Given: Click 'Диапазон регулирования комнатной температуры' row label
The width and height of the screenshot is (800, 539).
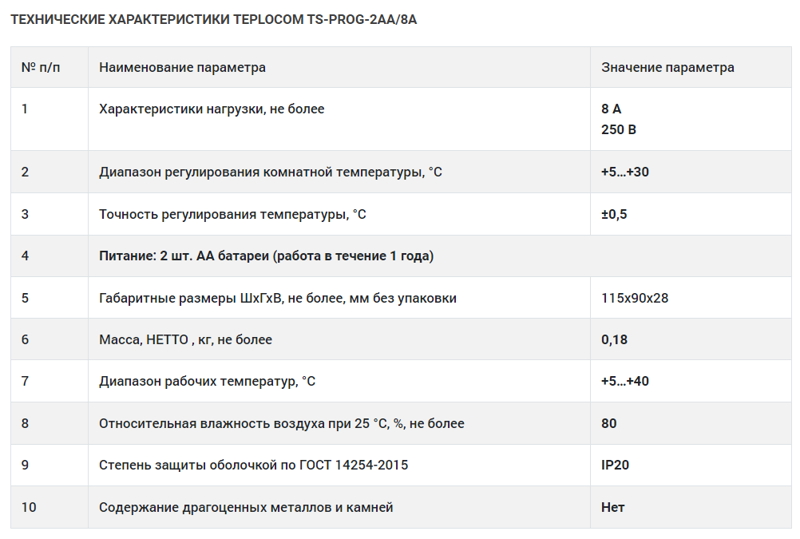Looking at the screenshot, I should click(x=270, y=172).
